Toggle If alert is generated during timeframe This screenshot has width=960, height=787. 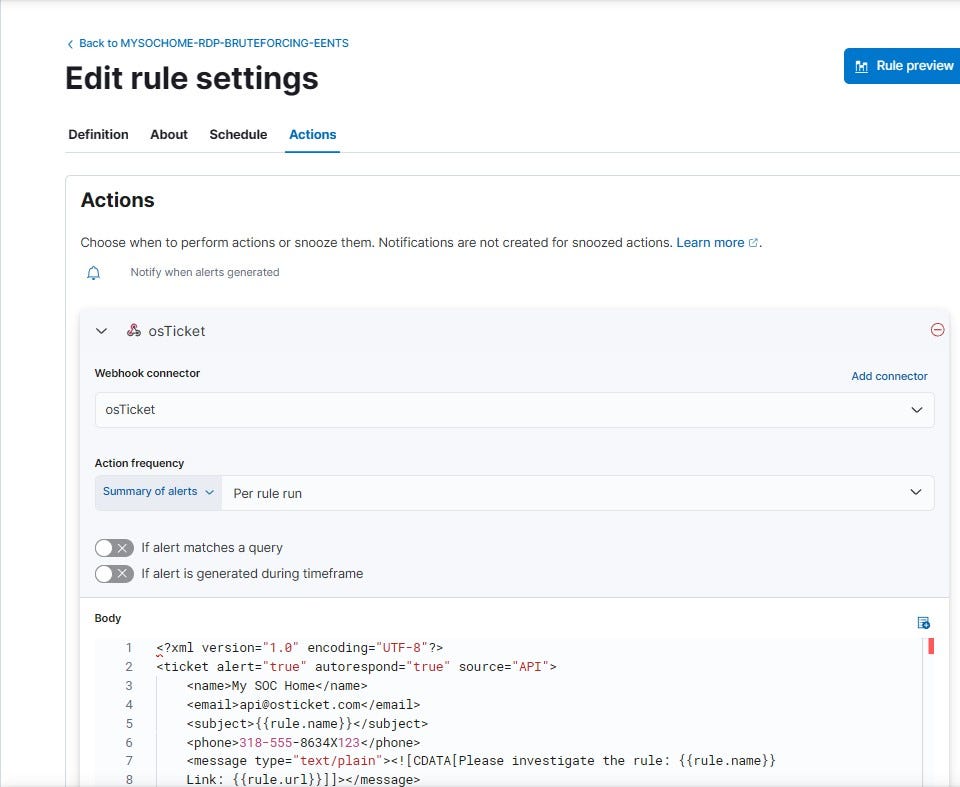pyautogui.click(x=114, y=574)
